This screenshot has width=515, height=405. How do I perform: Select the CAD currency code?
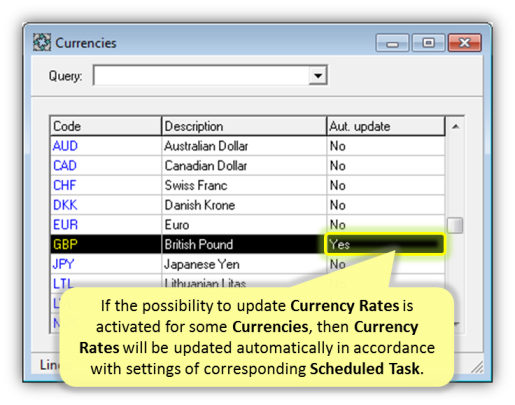pyautogui.click(x=65, y=166)
